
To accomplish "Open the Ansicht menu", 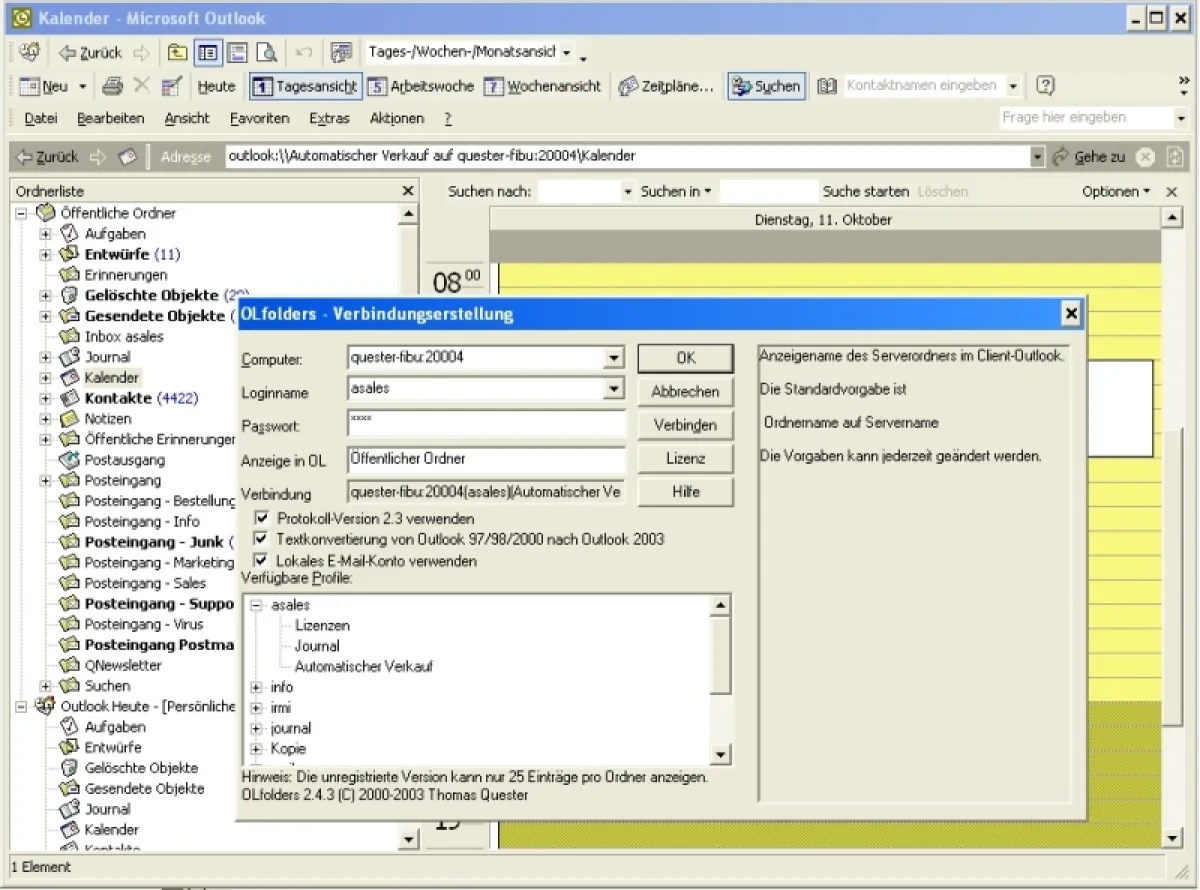I will point(187,118).
